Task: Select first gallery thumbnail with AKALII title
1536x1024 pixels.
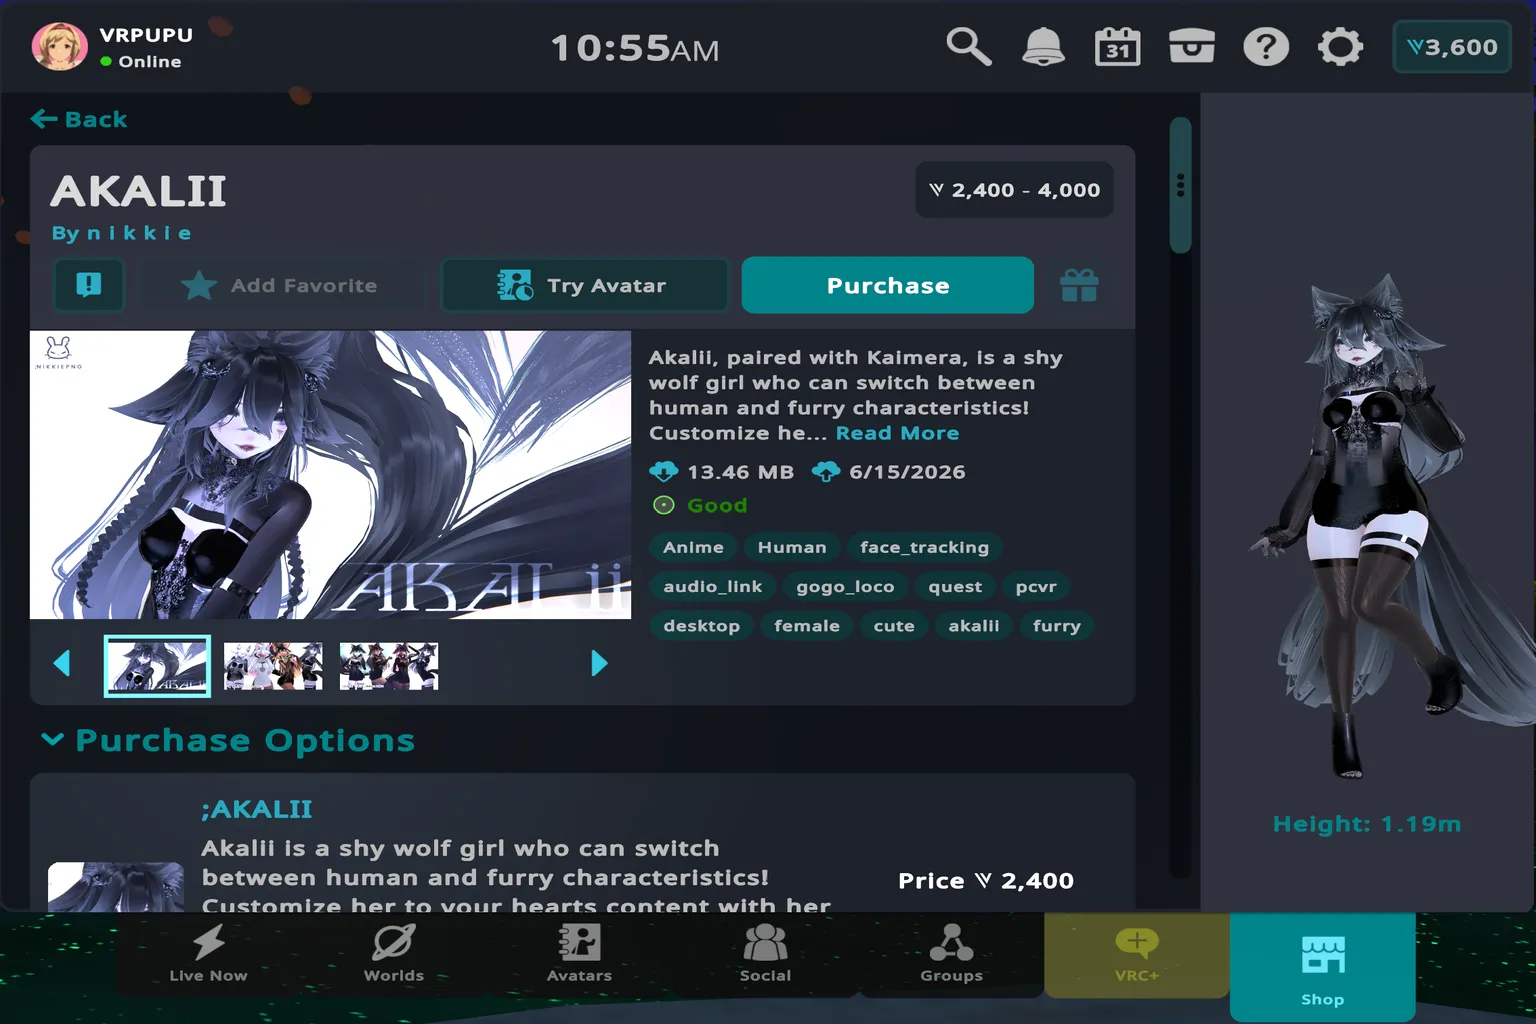Action: tap(157, 666)
